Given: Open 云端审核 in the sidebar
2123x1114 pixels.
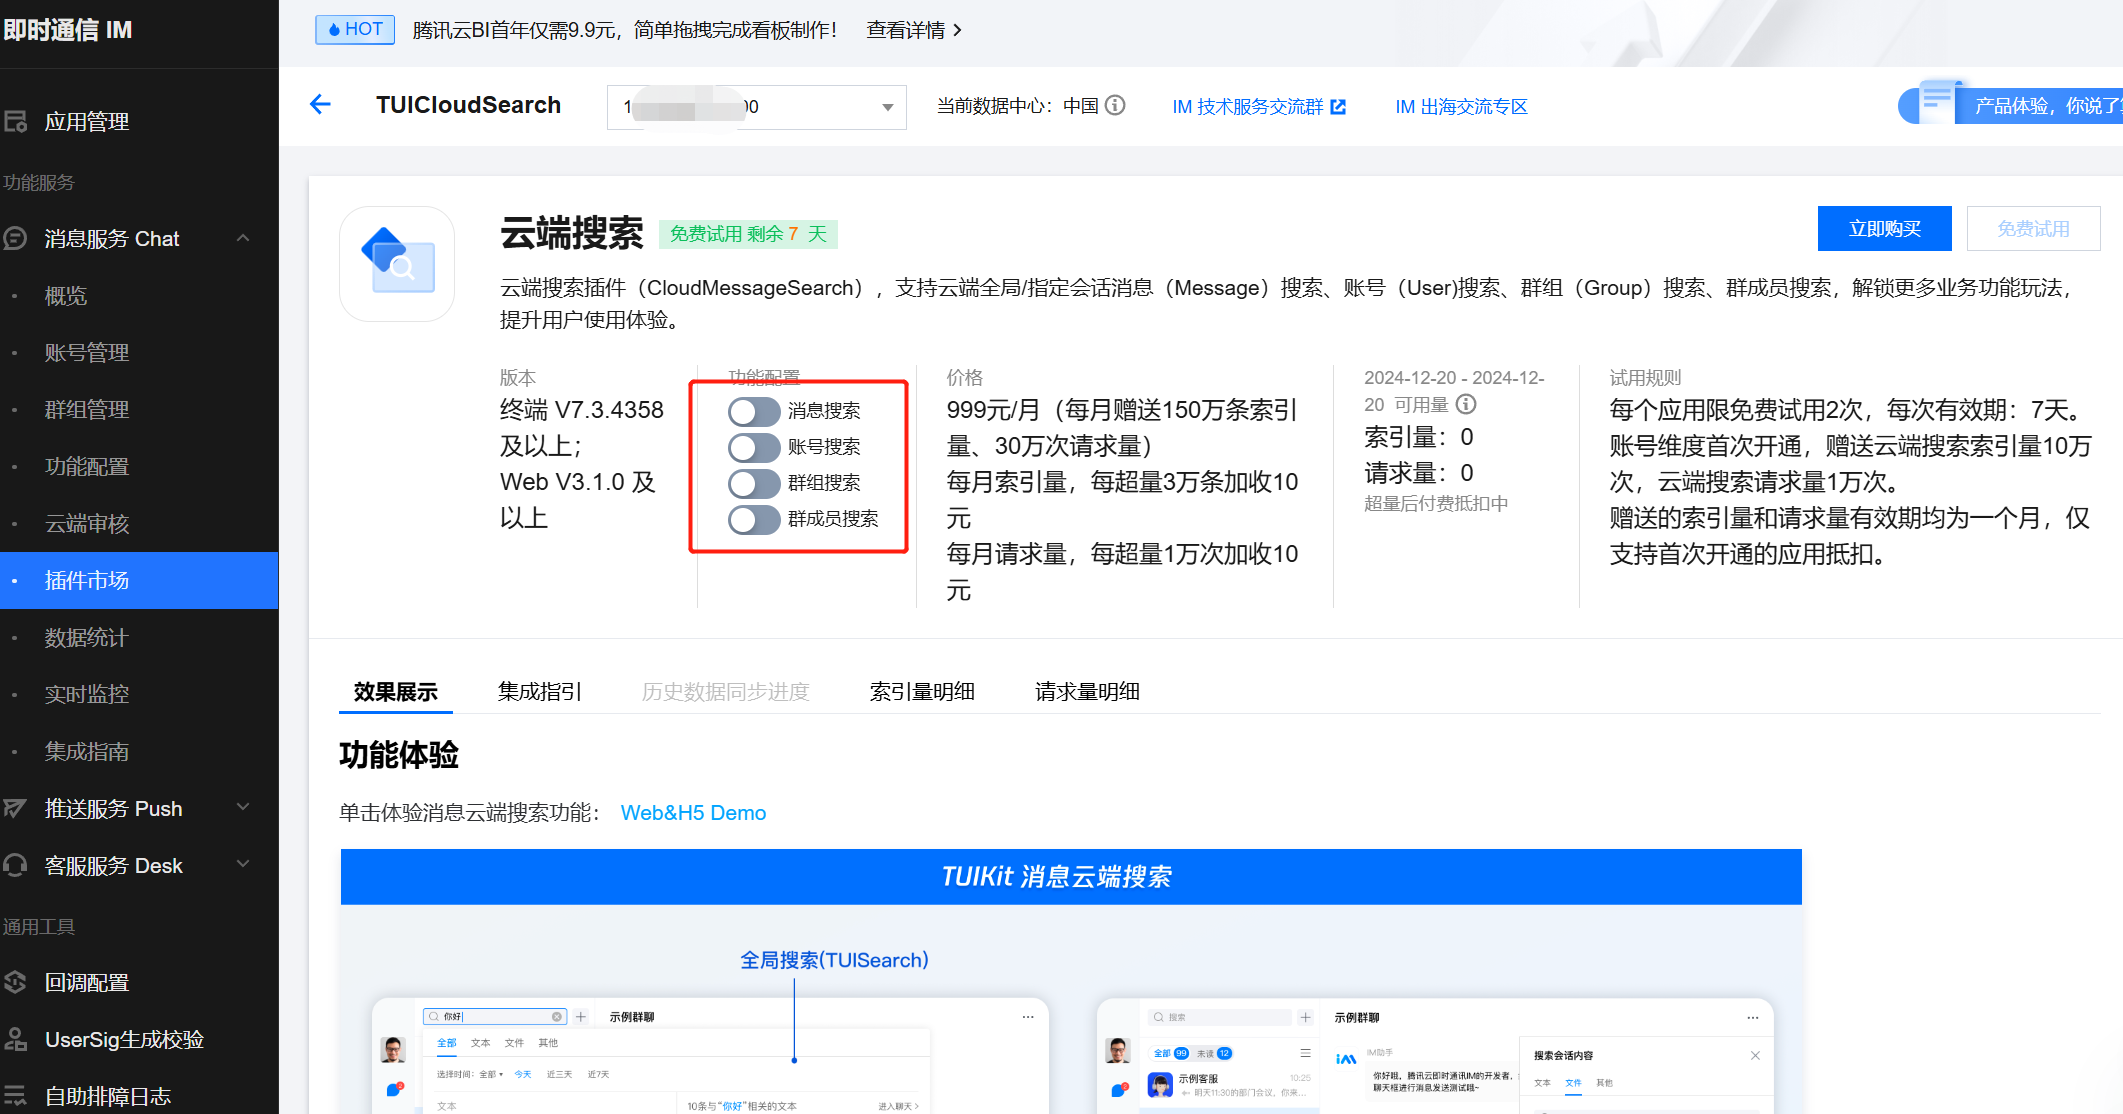Looking at the screenshot, I should (139, 524).
